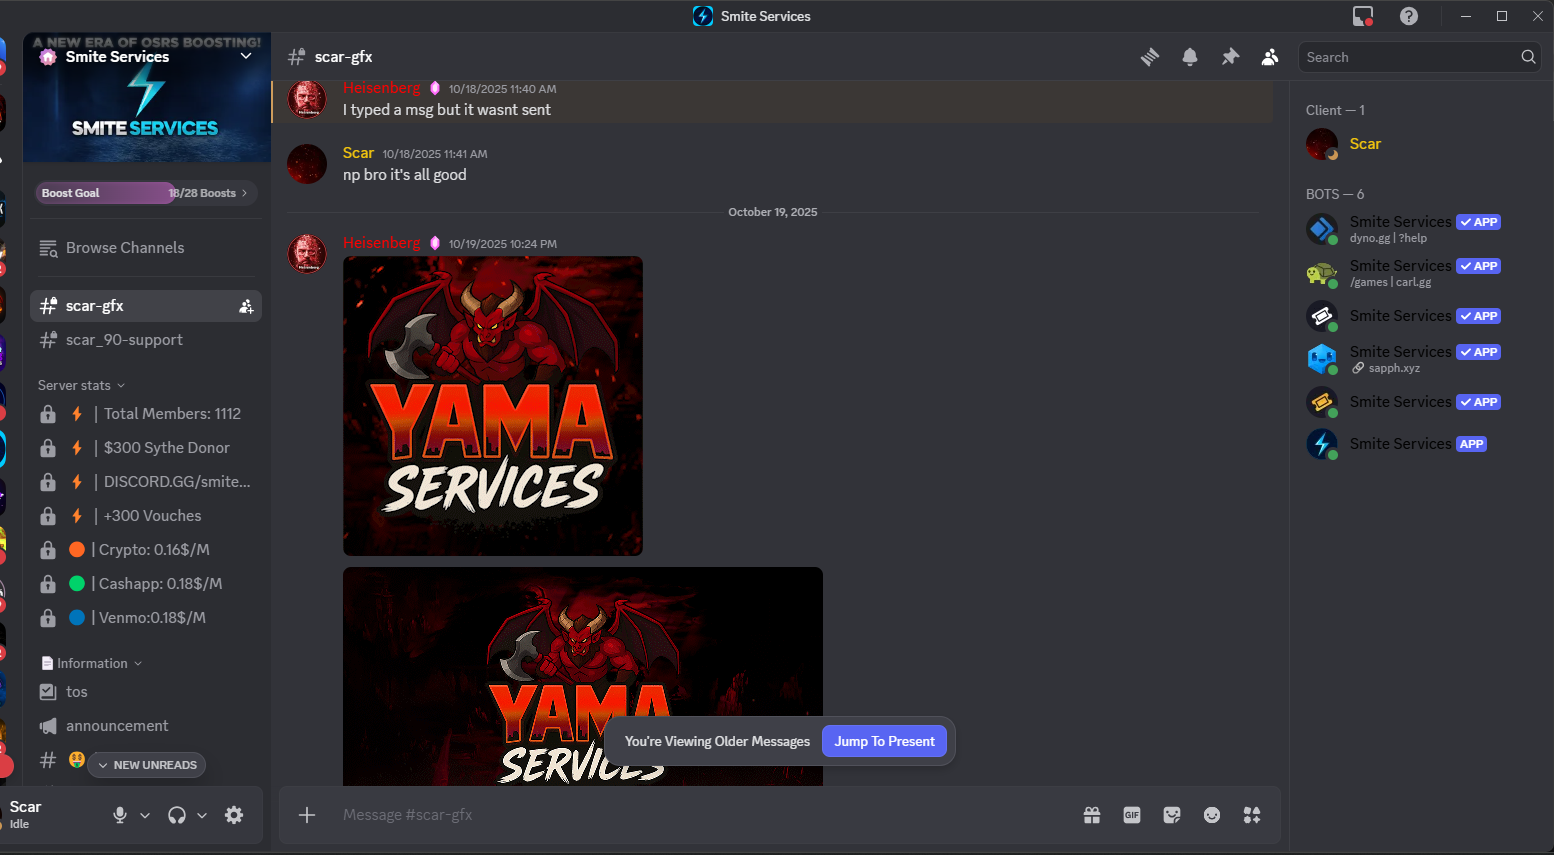The width and height of the screenshot is (1554, 855).
Task: Select the scar-gfx channel
Action: (147, 306)
